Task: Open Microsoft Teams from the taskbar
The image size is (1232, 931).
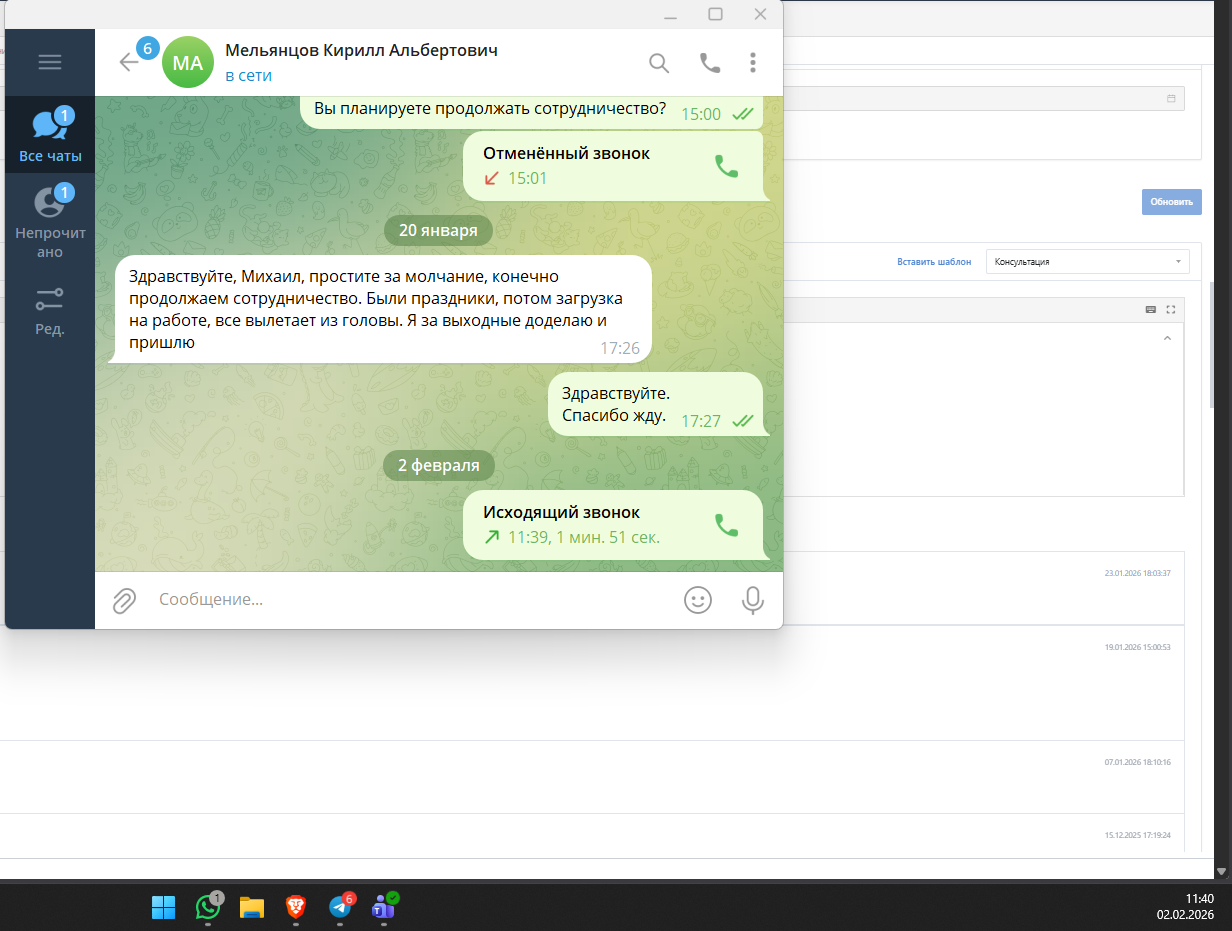Action: click(x=384, y=907)
